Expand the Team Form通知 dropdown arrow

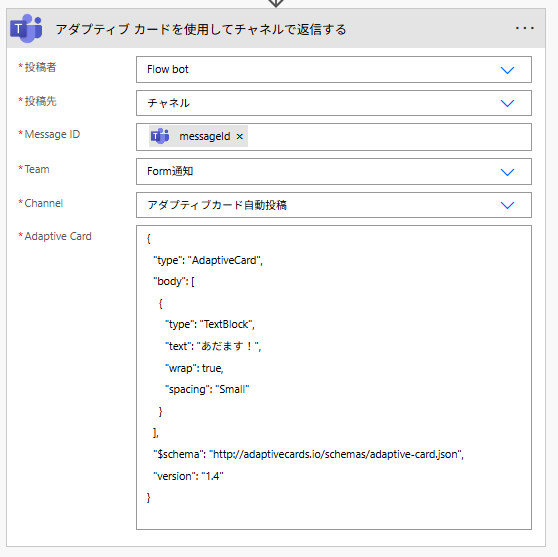507,172
